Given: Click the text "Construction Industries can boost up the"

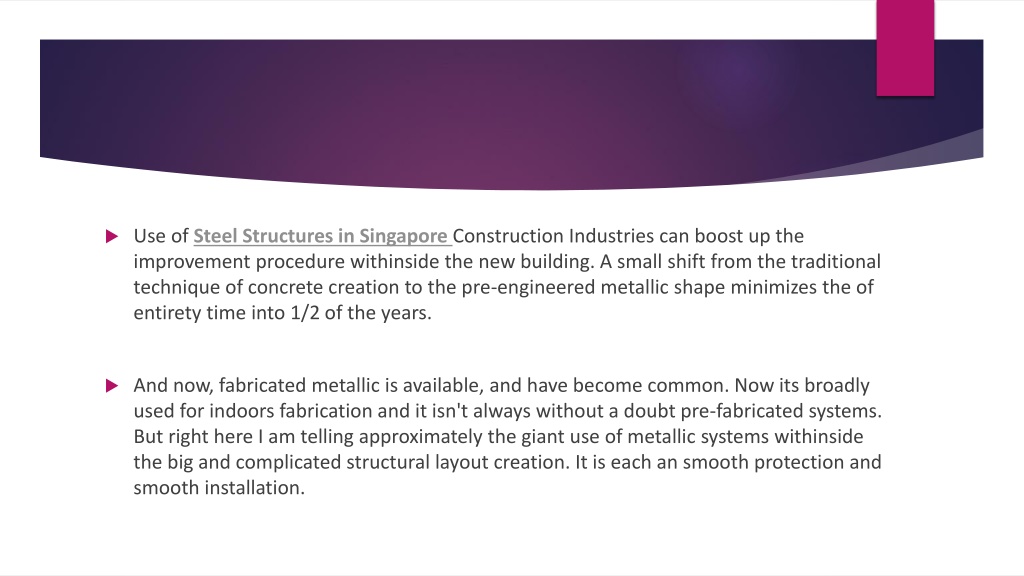Looking at the screenshot, I should pos(628,236).
